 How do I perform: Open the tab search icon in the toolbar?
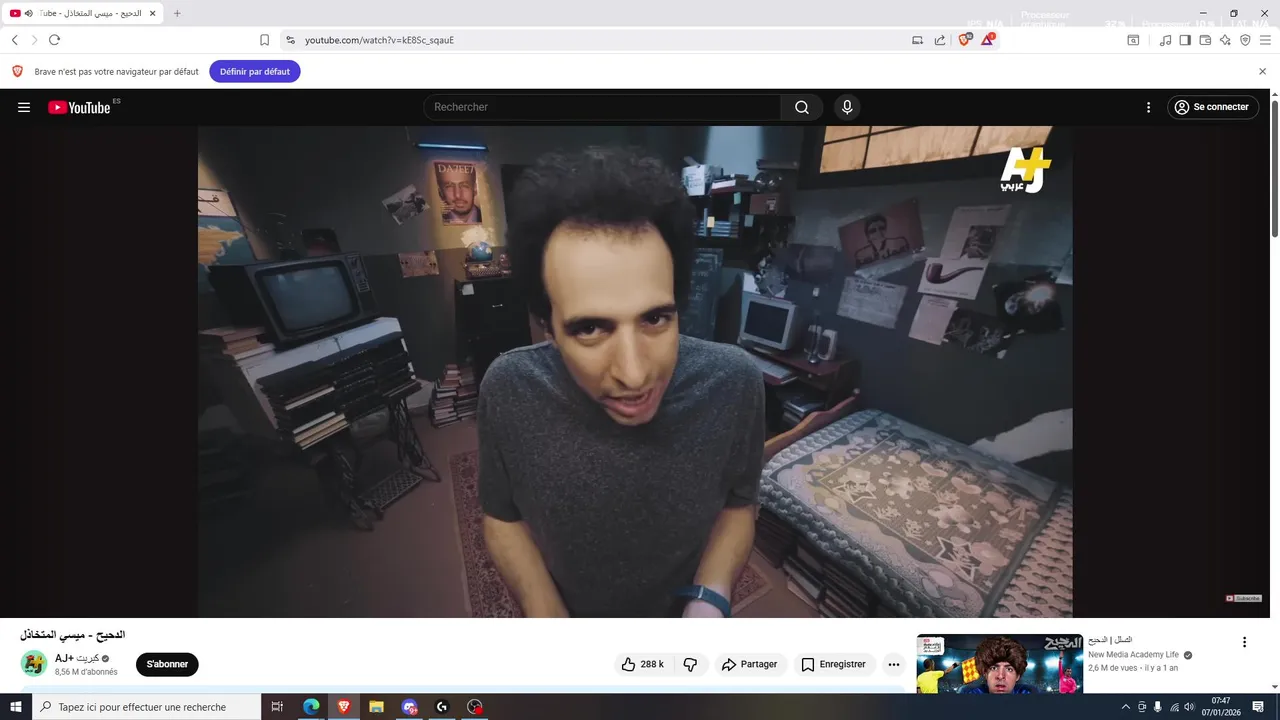[1133, 40]
